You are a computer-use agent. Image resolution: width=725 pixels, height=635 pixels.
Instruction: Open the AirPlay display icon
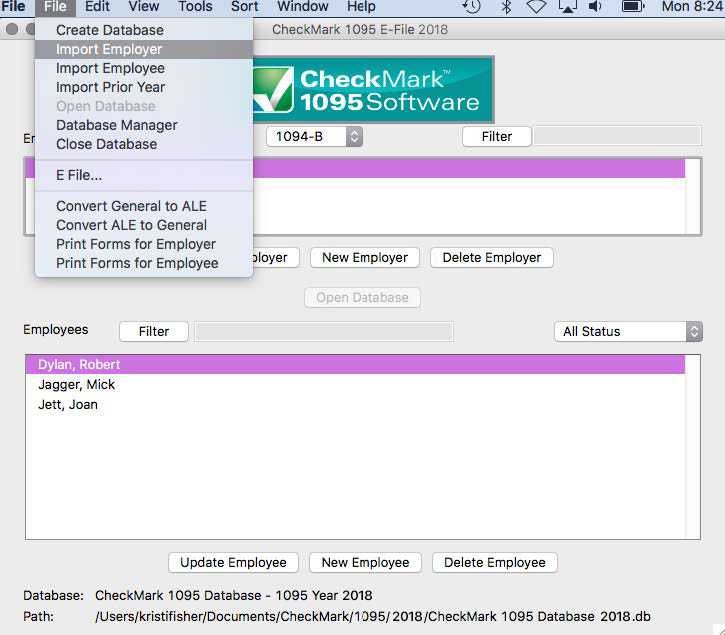(567, 7)
